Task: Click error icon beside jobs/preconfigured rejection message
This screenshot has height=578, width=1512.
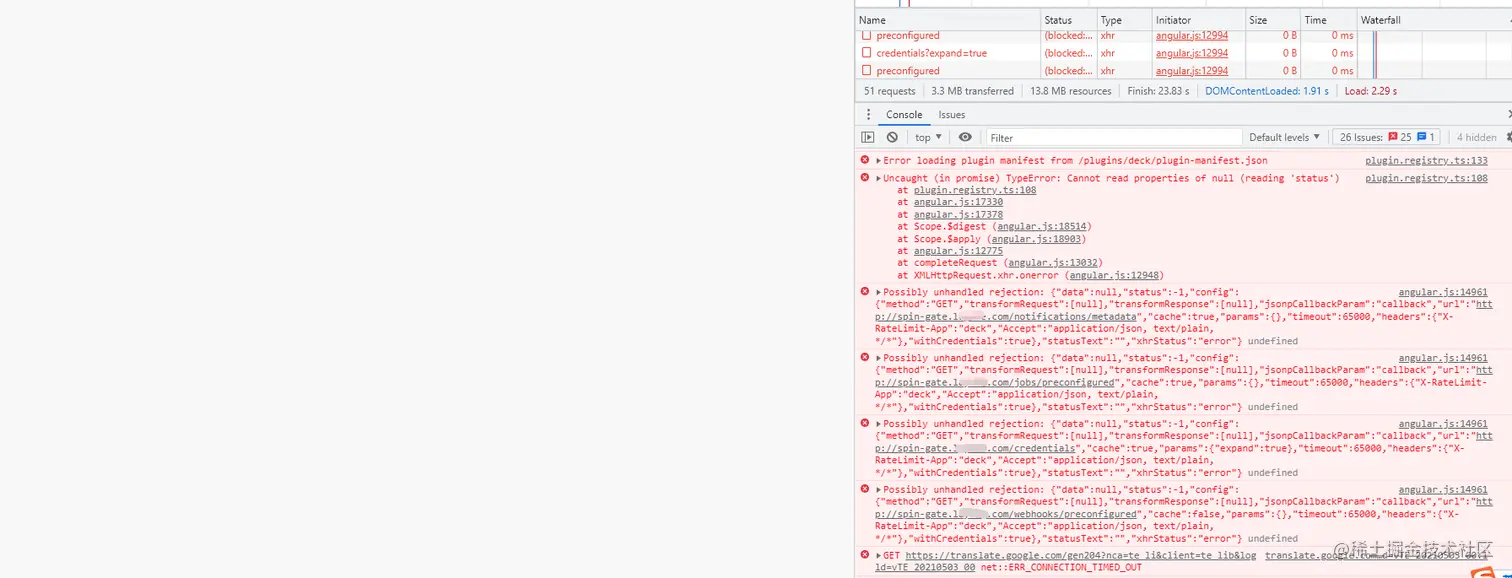Action: click(x=865, y=358)
